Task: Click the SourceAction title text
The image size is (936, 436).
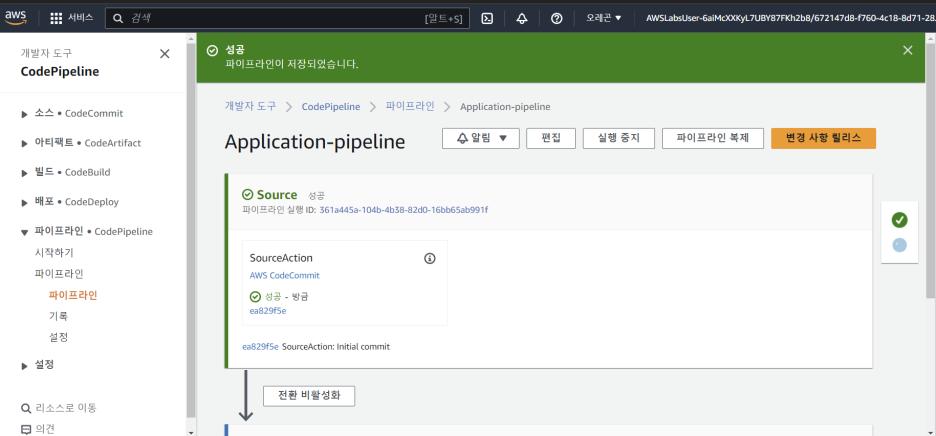Action: [281, 258]
